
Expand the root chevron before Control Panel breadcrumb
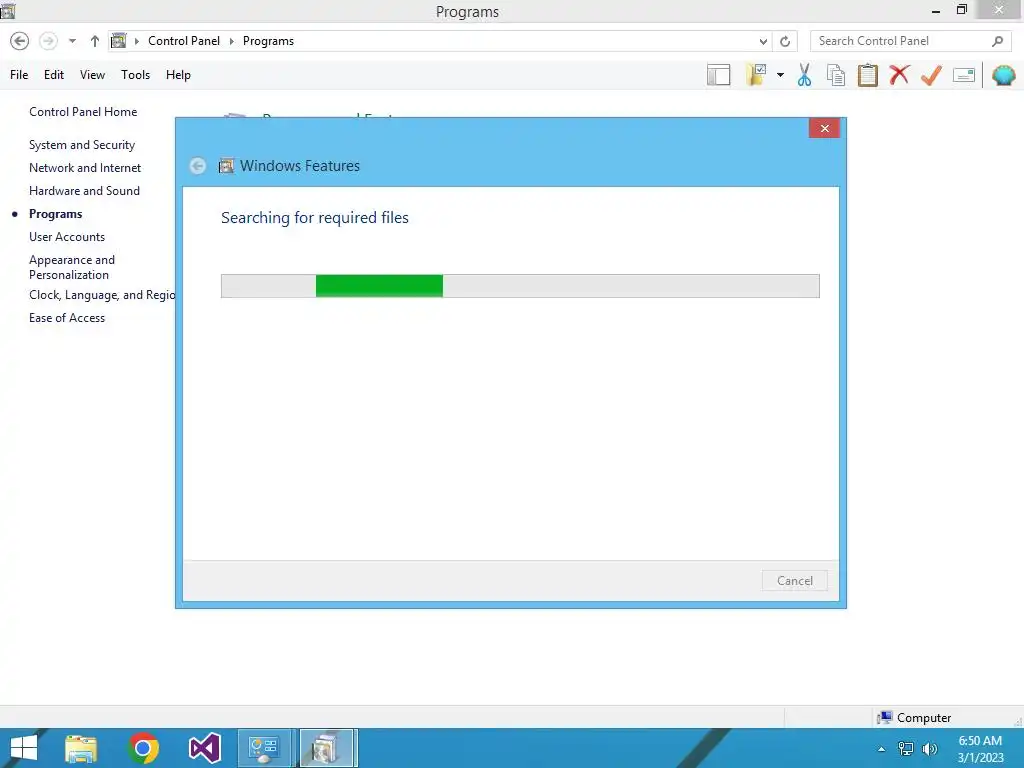pyautogui.click(x=136, y=41)
